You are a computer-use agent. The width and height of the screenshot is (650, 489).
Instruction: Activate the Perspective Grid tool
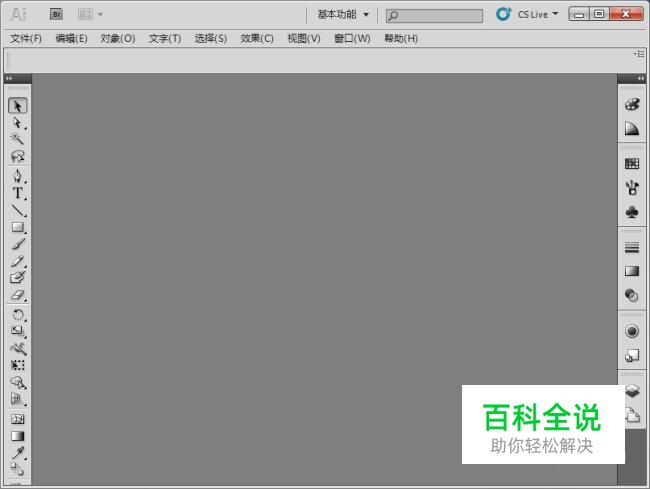(17, 399)
